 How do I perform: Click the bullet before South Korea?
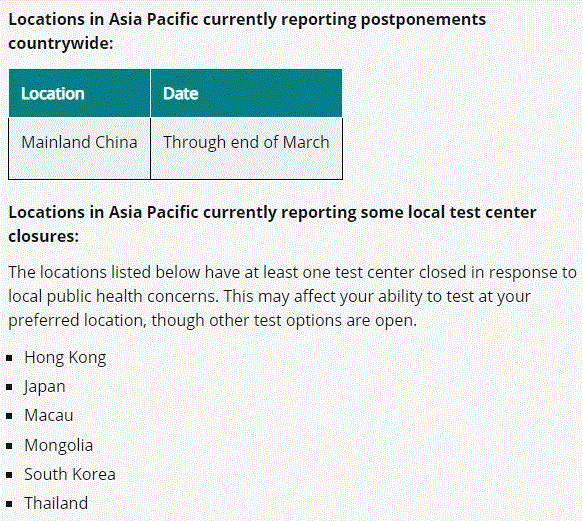coord(10,475)
